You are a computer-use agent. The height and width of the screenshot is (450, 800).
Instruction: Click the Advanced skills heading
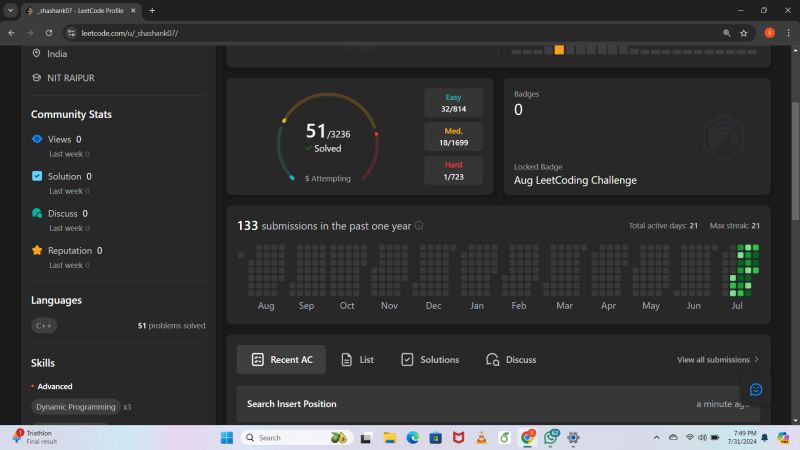(55, 386)
